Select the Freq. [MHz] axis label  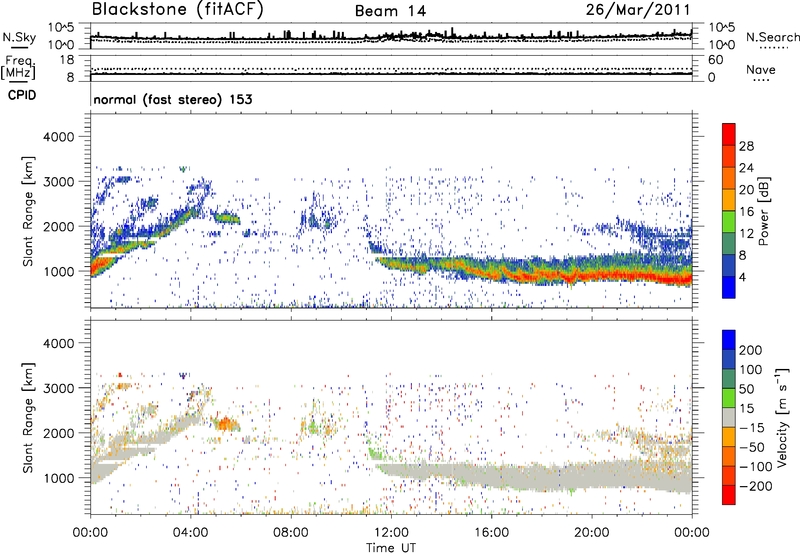pyautogui.click(x=18, y=68)
